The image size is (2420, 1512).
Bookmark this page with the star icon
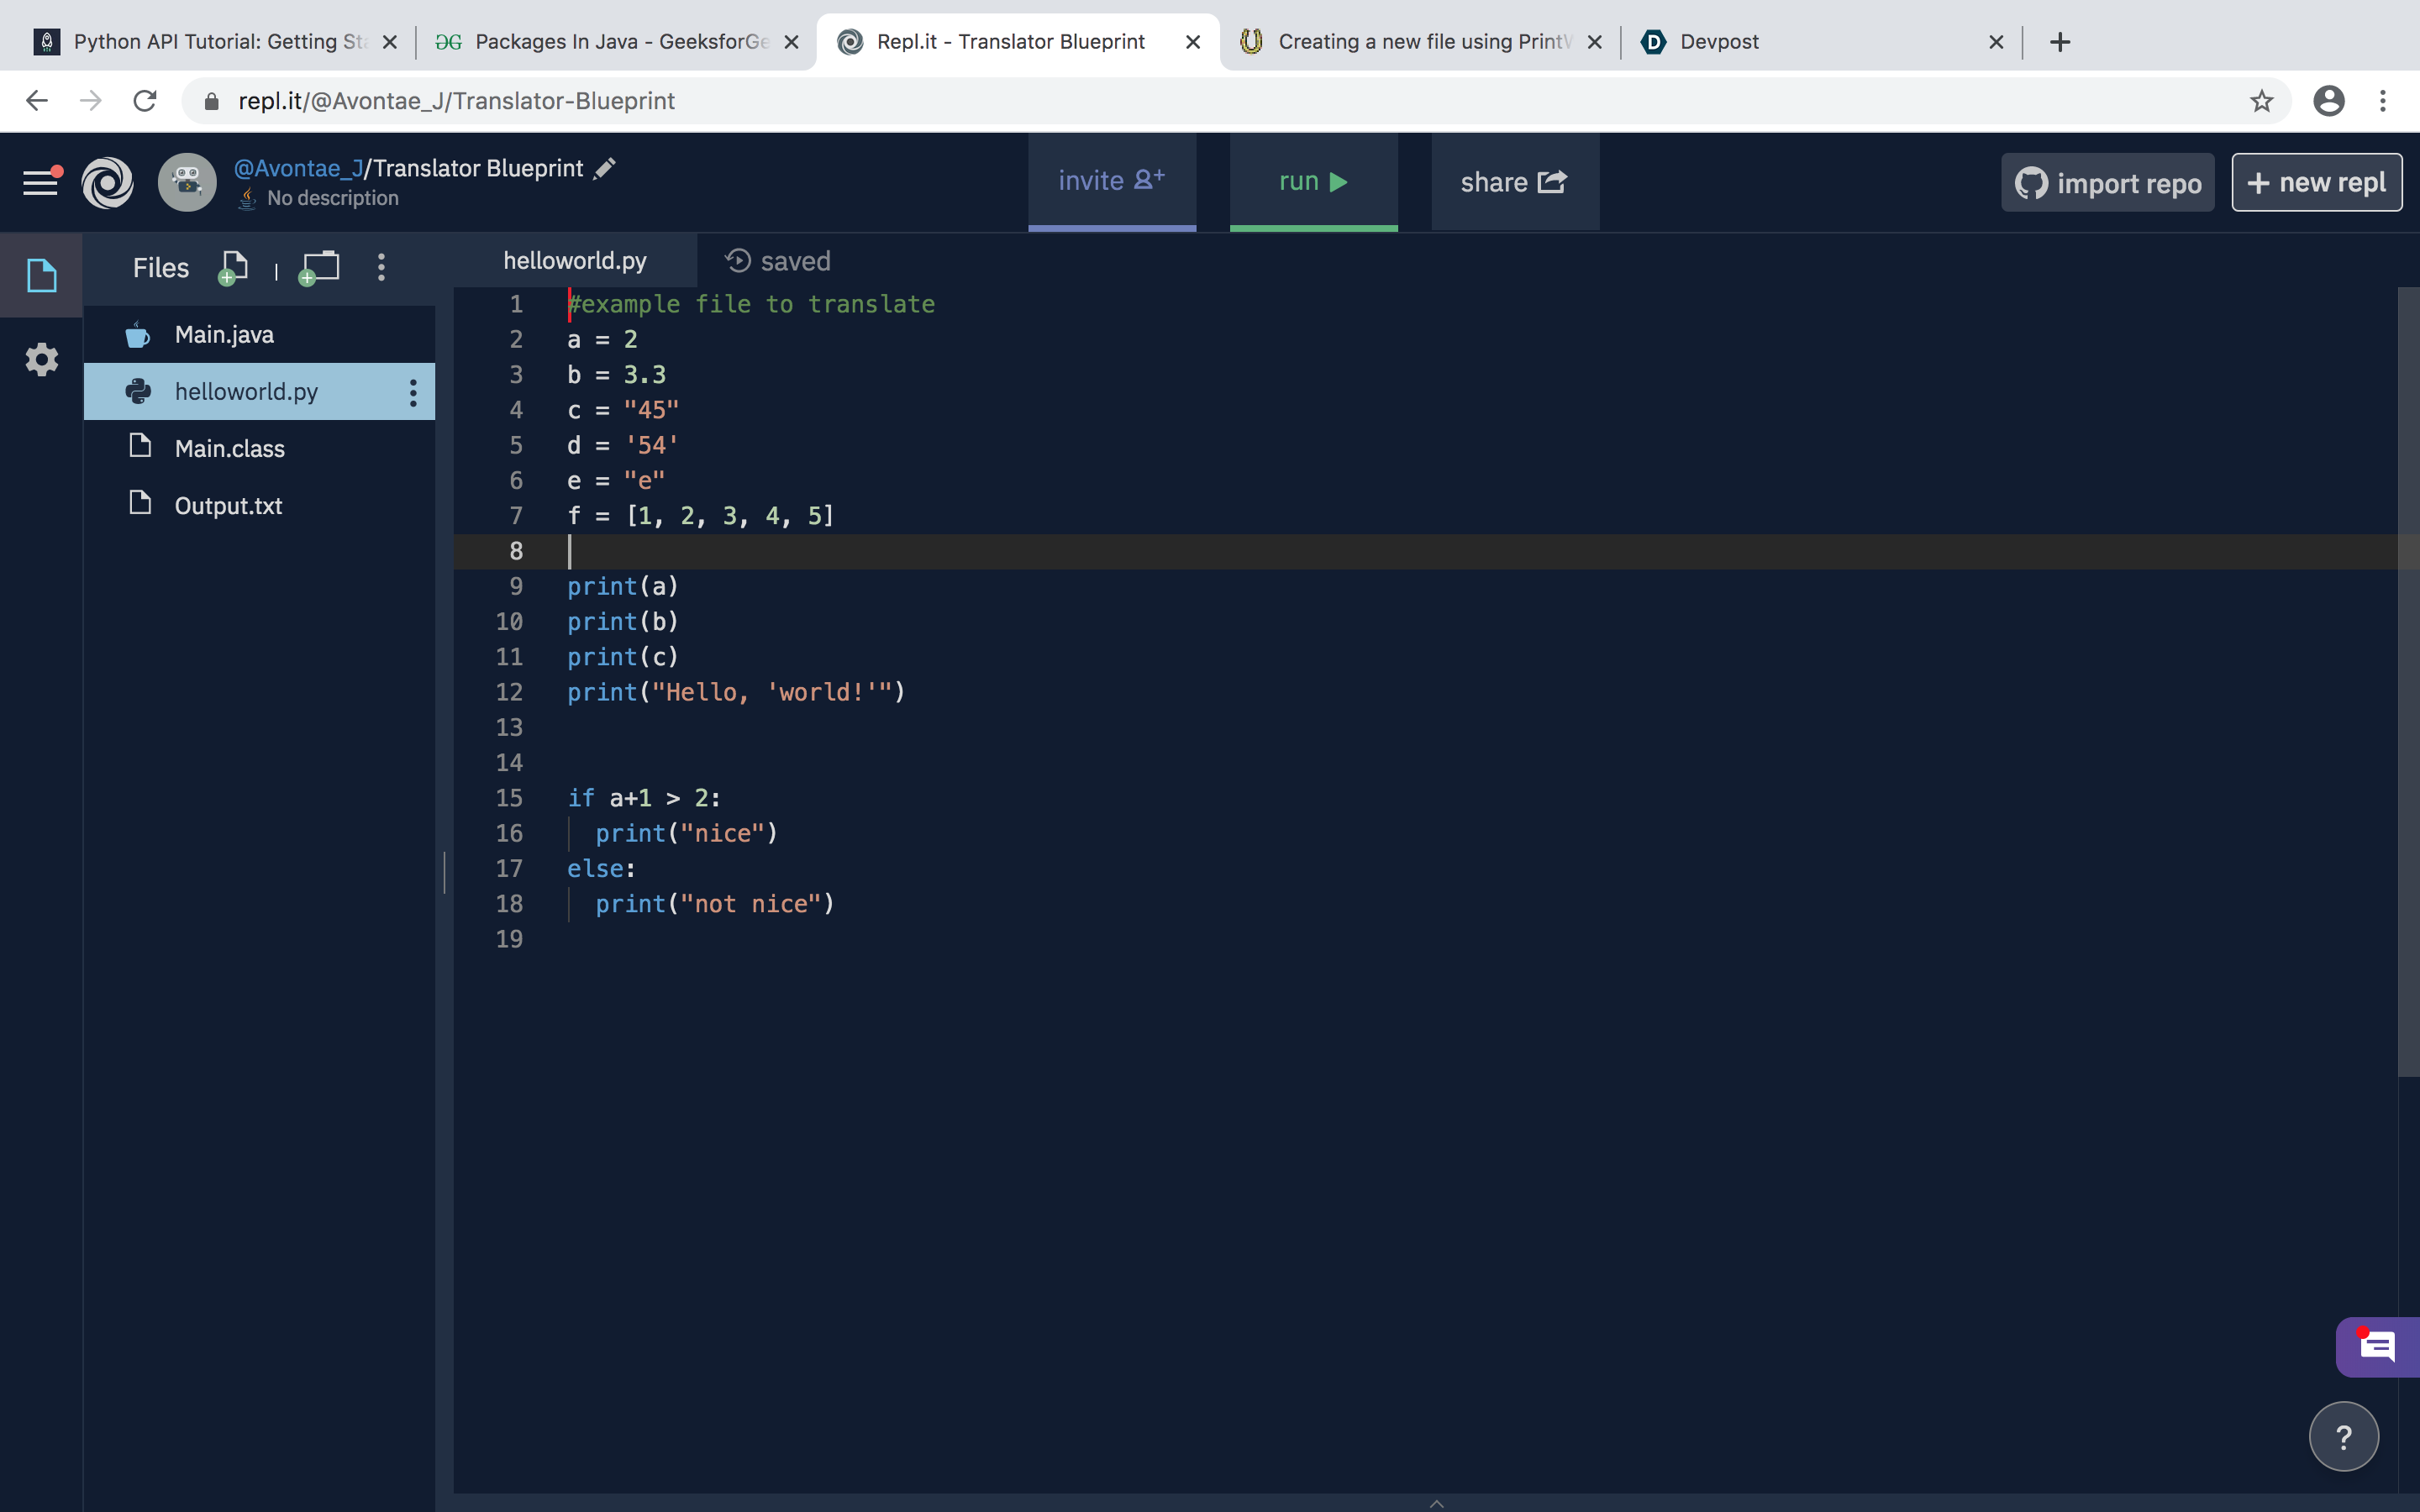[2261, 101]
